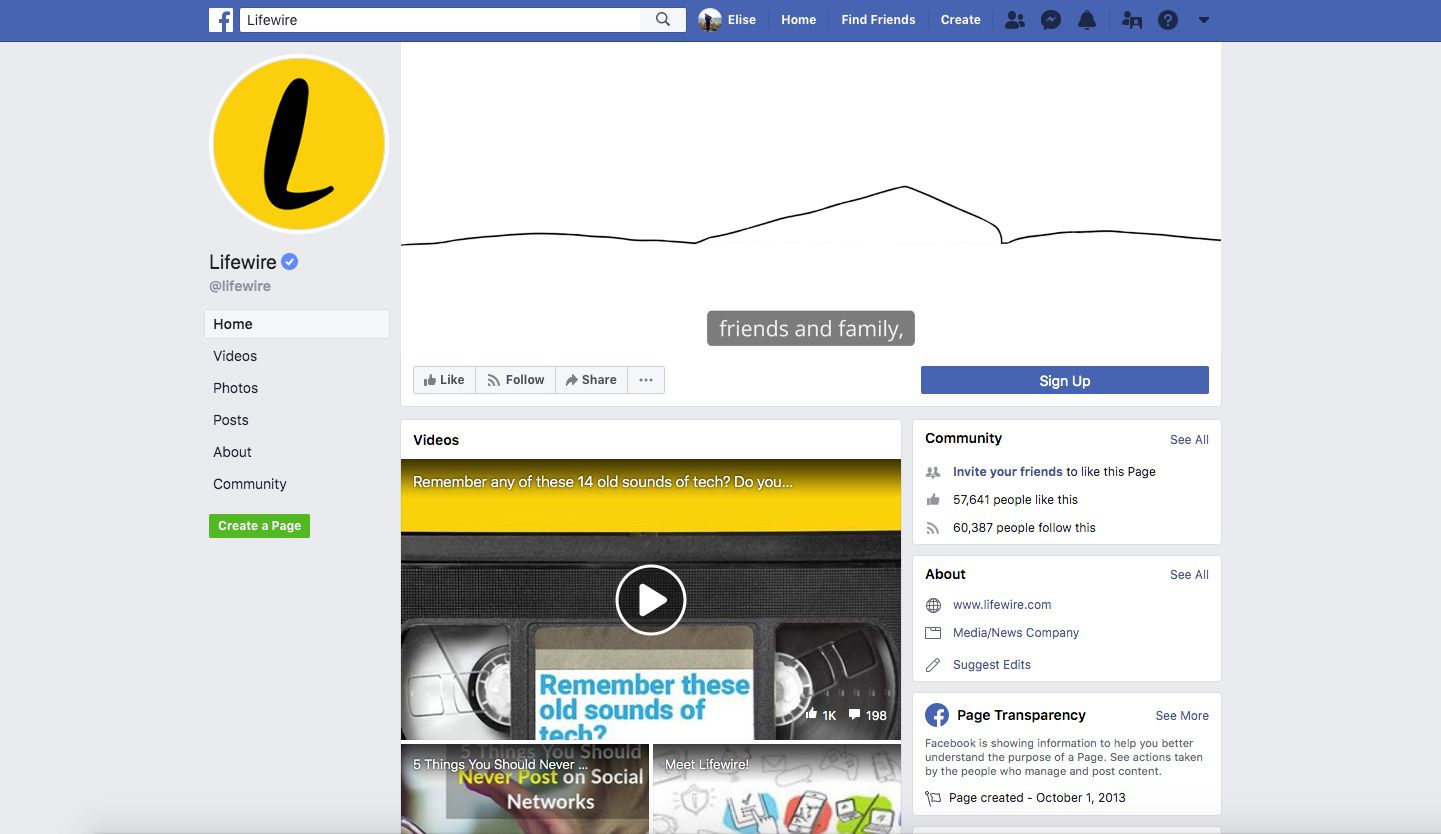Viewport: 1441px width, 834px height.
Task: Share the Lifewire page
Action: pyautogui.click(x=591, y=380)
